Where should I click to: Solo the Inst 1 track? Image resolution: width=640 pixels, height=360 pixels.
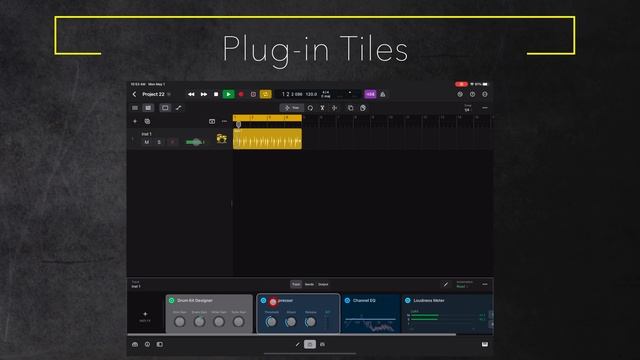pyautogui.click(x=159, y=142)
